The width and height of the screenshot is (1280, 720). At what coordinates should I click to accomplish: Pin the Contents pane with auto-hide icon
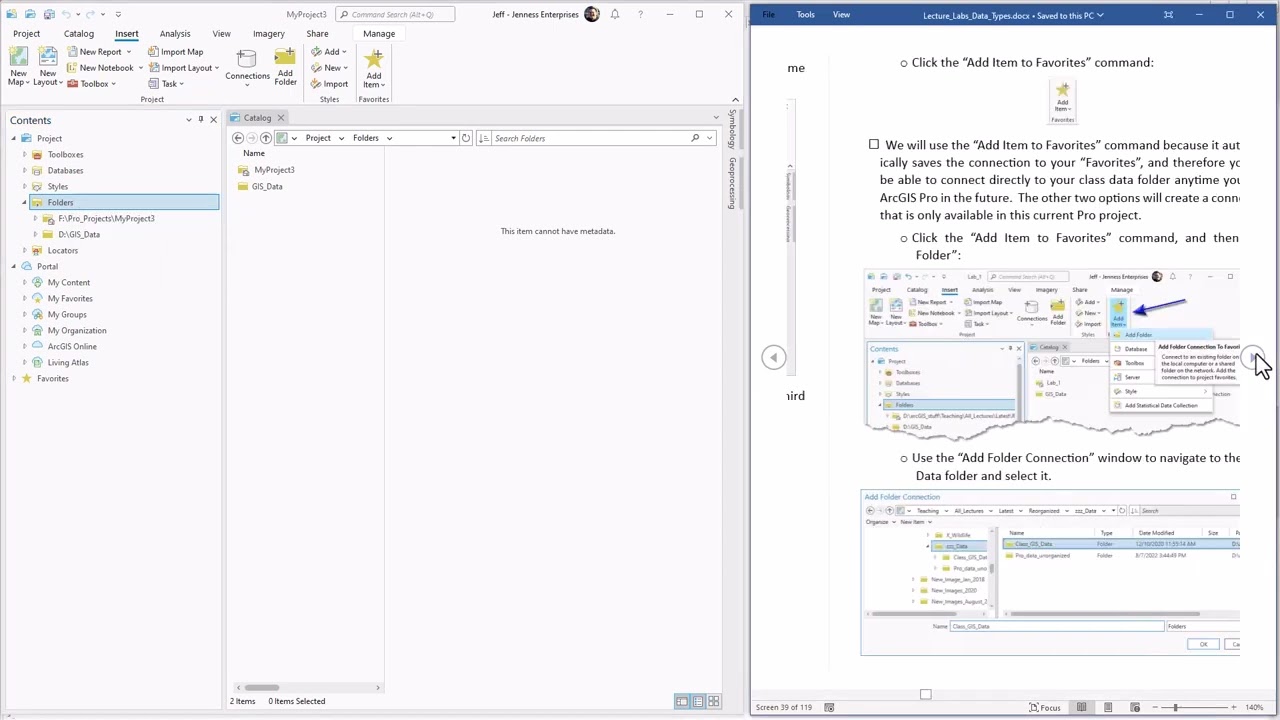(x=200, y=120)
